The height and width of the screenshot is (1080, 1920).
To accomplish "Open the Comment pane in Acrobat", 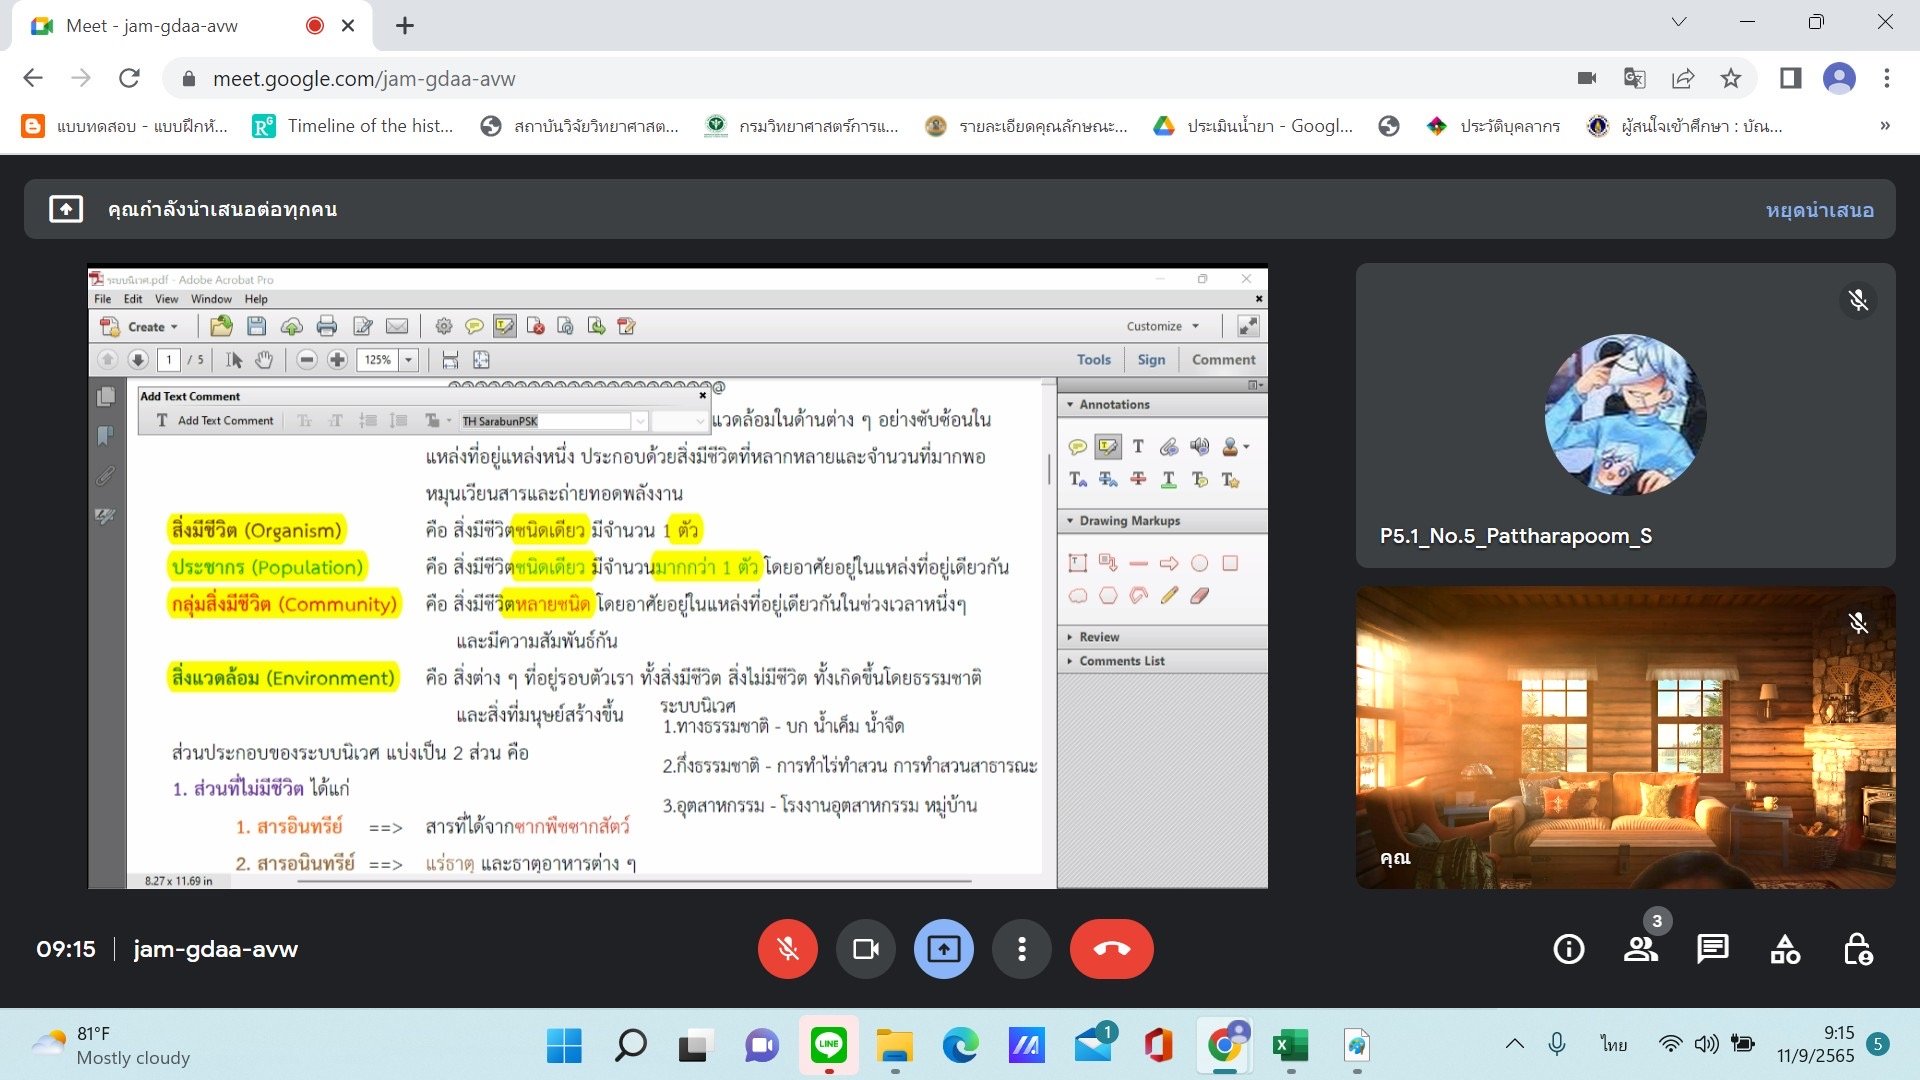I will [x=1223, y=360].
